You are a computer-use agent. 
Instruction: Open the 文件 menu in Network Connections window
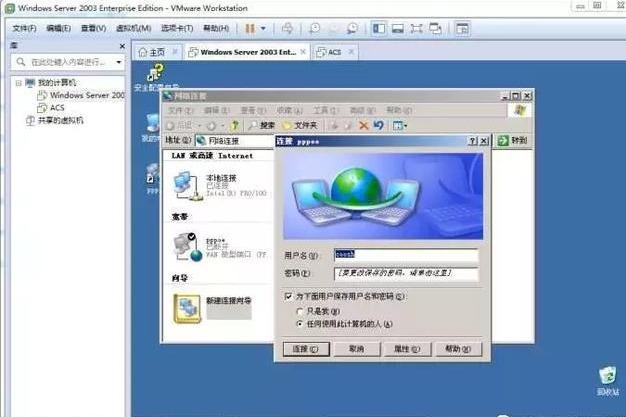click(180, 110)
